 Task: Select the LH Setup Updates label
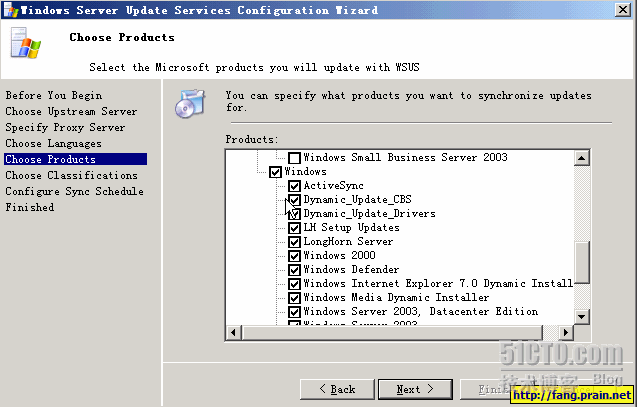click(x=351, y=228)
